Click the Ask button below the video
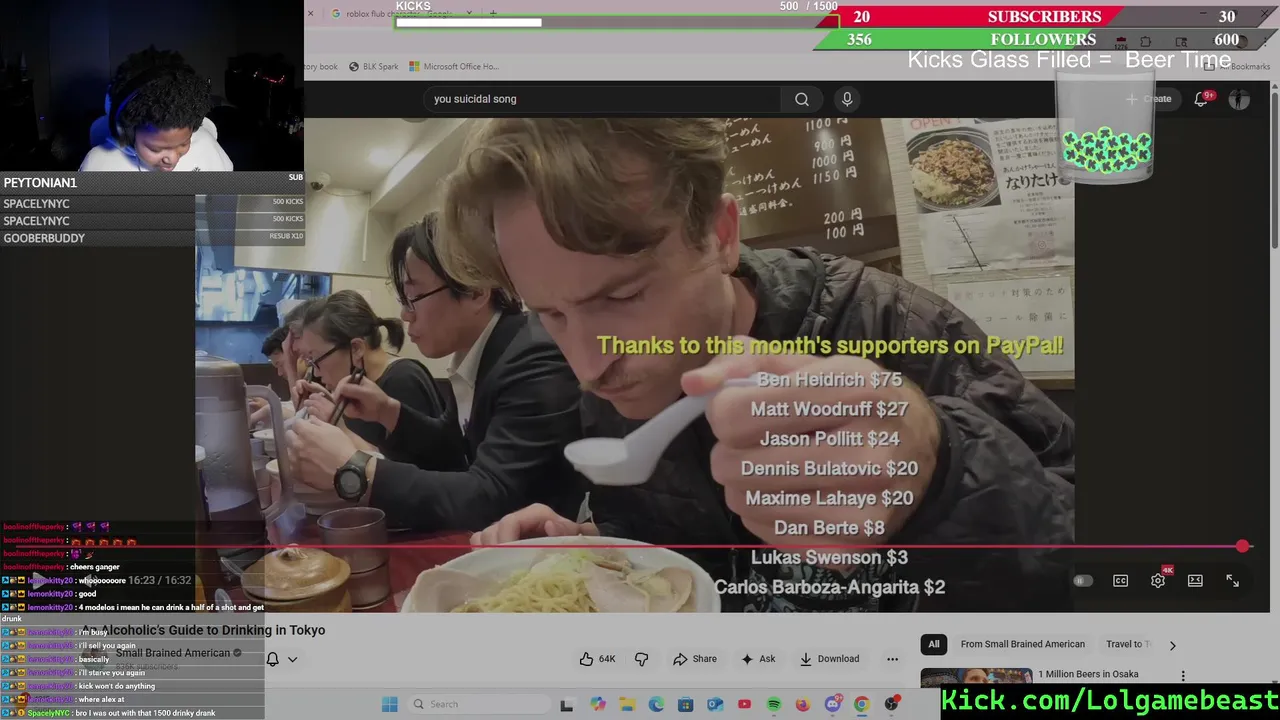This screenshot has height=720, width=1280. click(758, 659)
